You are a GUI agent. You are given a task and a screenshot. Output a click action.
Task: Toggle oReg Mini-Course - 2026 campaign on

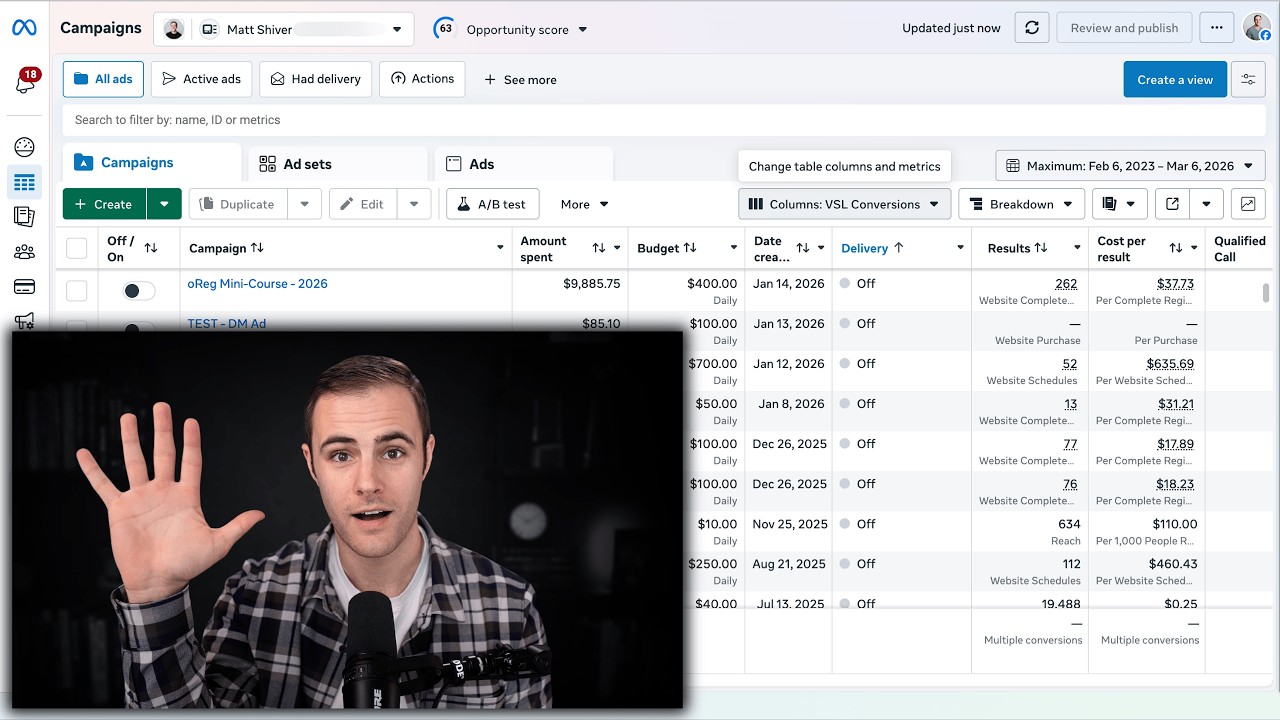[x=139, y=291]
